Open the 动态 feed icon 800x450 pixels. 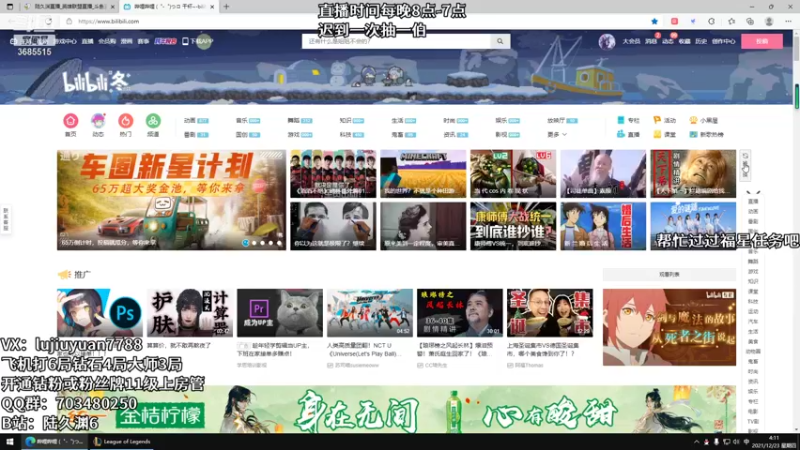(x=98, y=121)
